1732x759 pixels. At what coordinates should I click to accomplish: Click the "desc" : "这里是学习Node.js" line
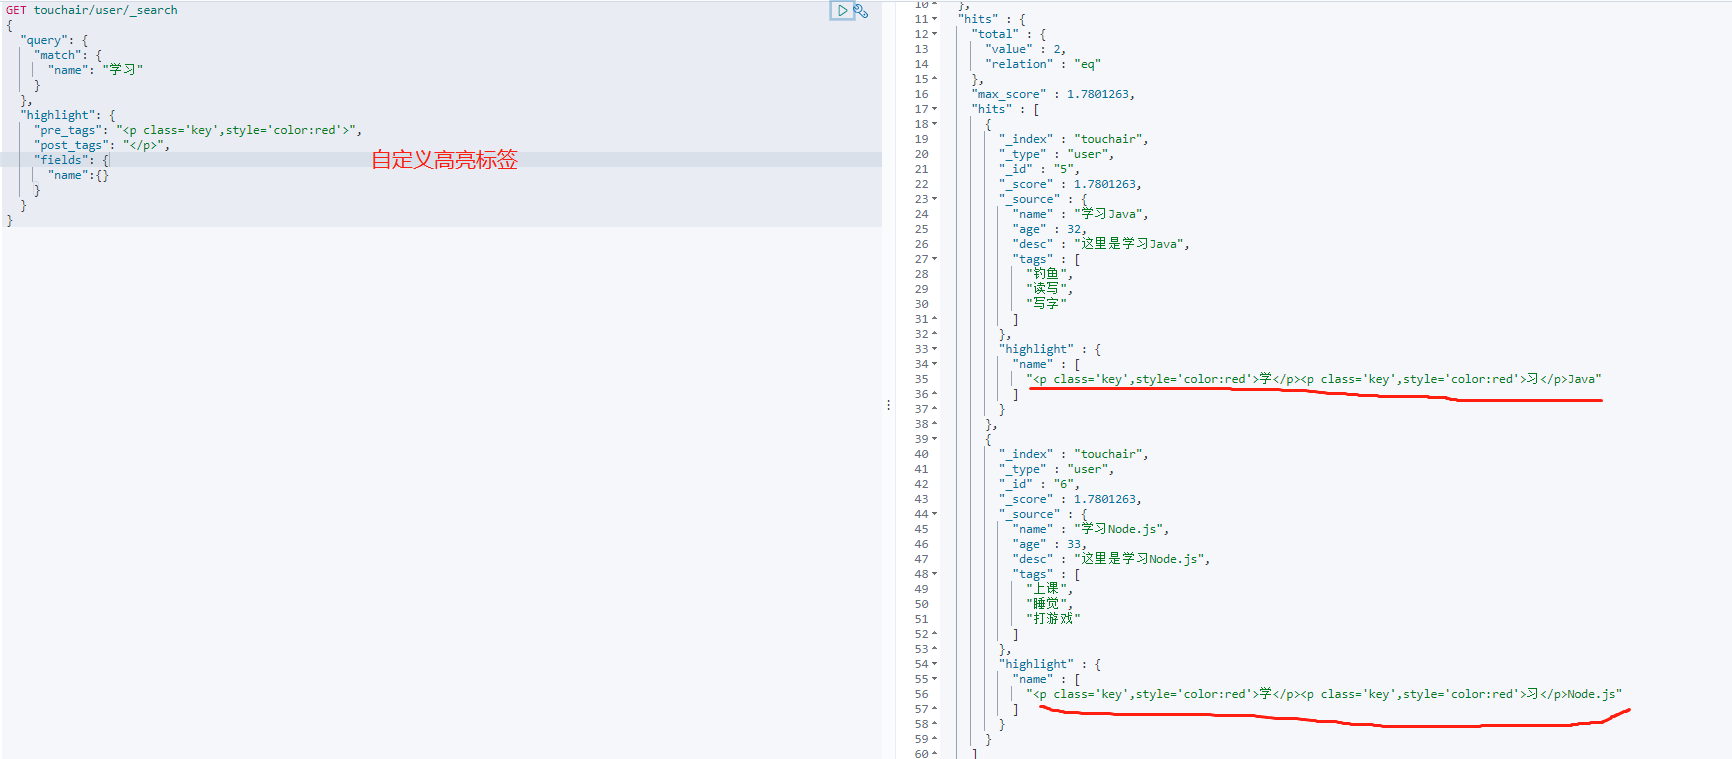[1111, 559]
